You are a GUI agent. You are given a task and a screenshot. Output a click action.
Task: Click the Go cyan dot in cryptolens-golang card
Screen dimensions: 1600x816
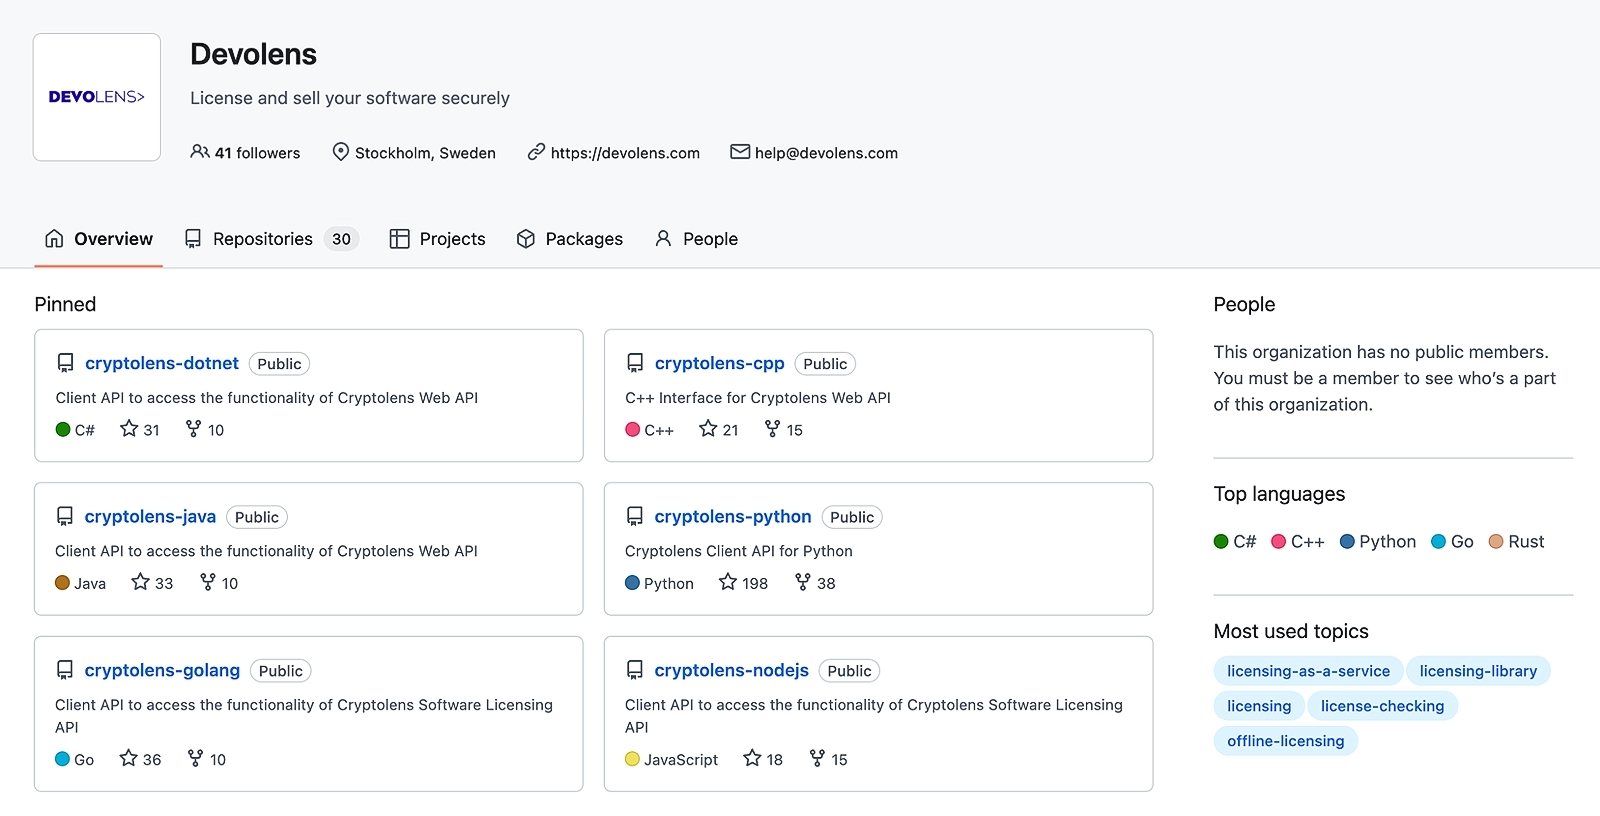pos(62,759)
